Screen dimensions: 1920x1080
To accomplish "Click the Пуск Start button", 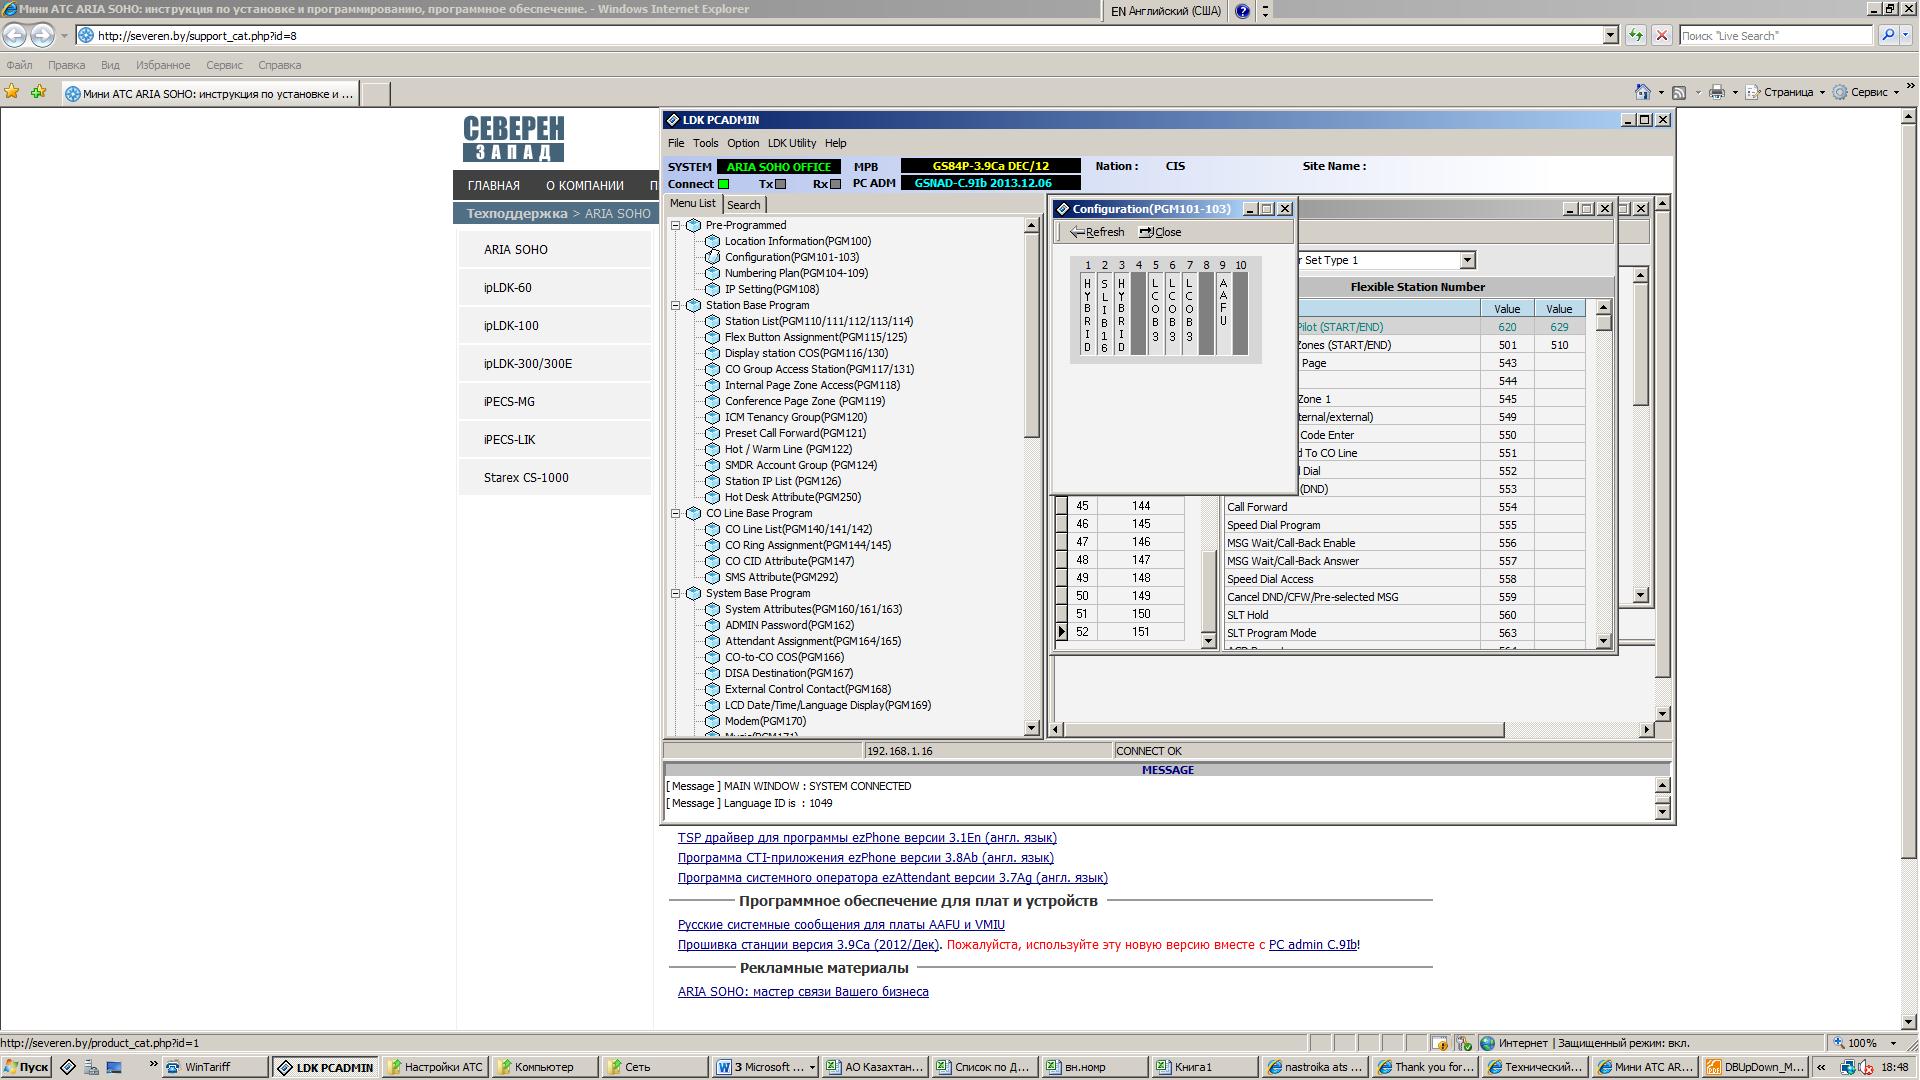I will click(x=27, y=1067).
